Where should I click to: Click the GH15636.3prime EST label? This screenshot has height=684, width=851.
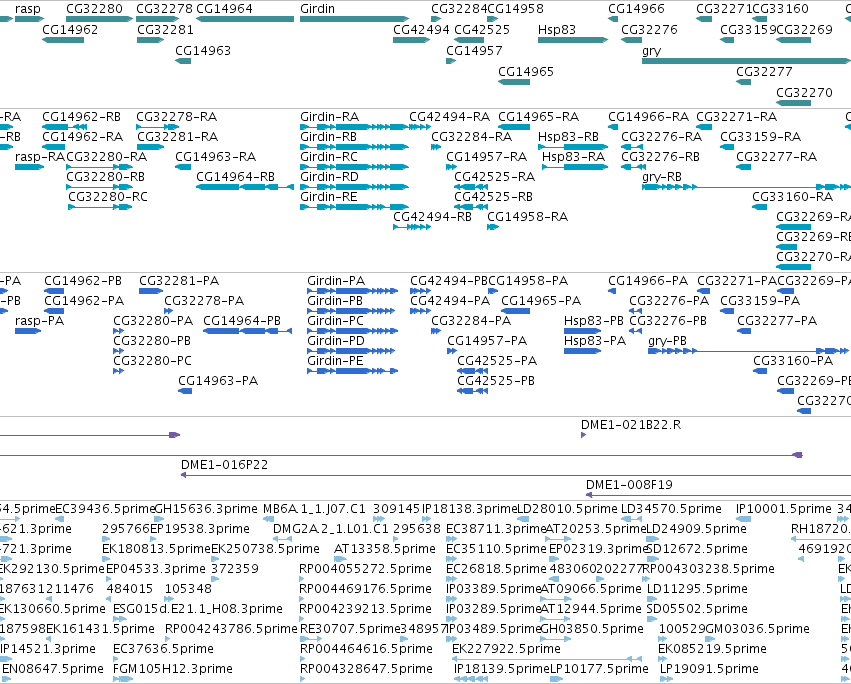pos(206,509)
